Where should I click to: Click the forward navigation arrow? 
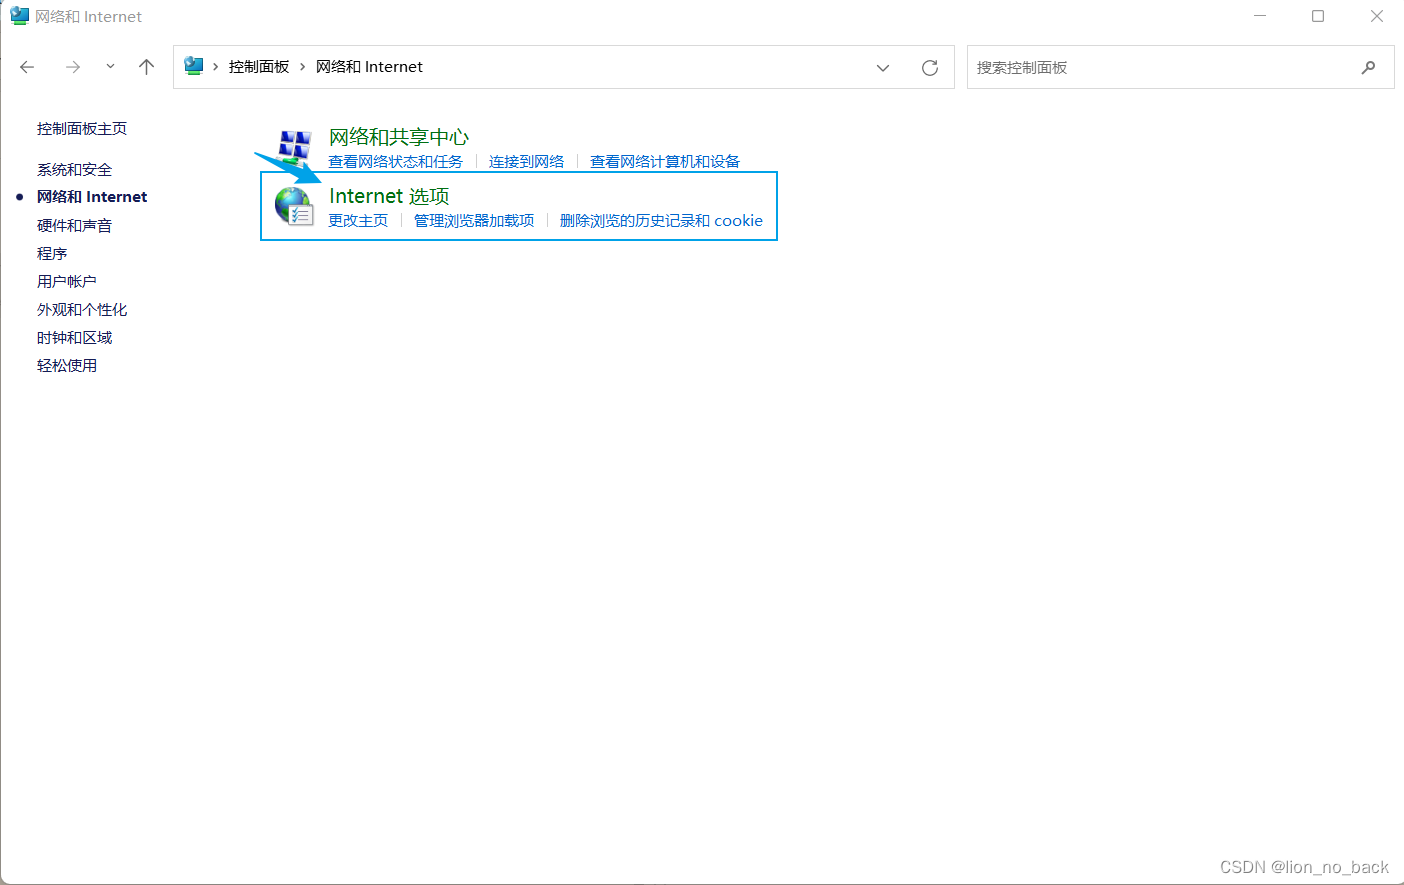[72, 67]
